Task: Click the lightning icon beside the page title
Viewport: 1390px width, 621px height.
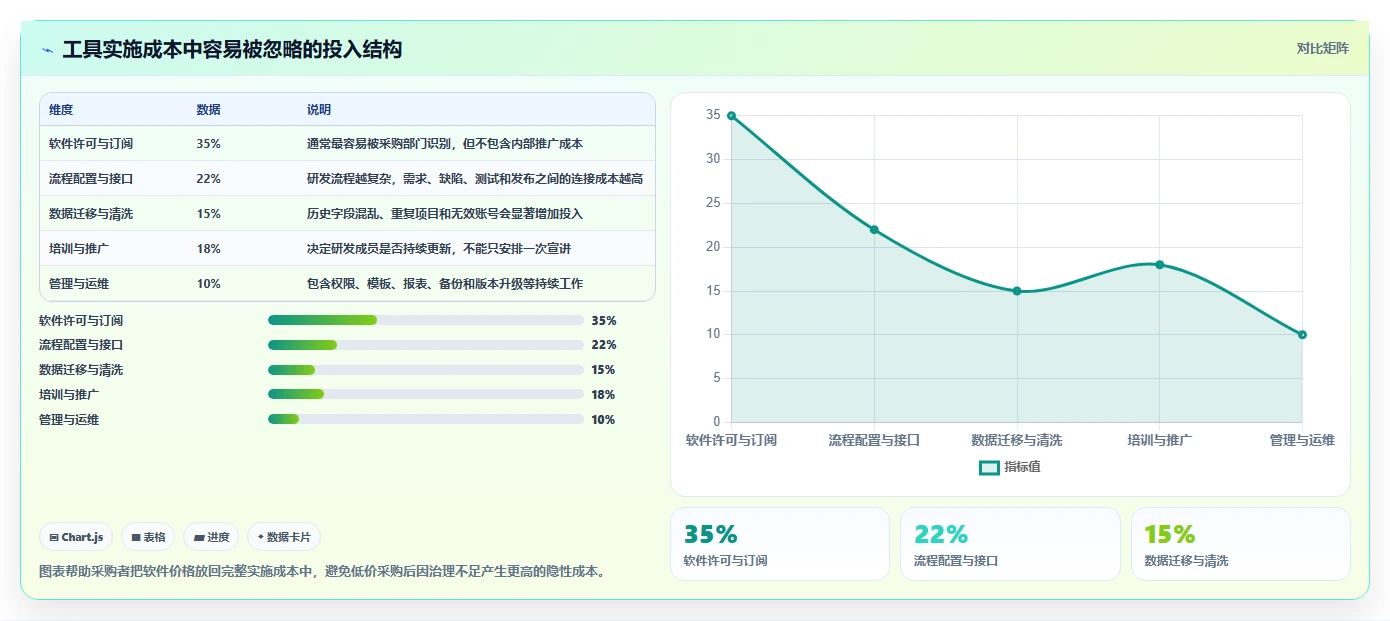Action: [x=47, y=49]
